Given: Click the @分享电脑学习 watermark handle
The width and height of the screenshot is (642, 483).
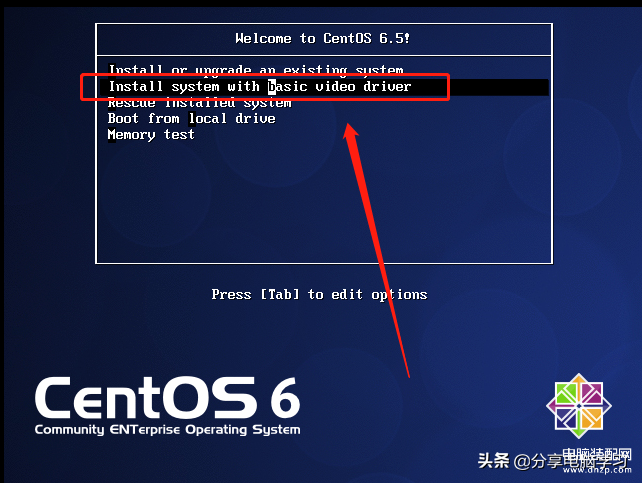Looking at the screenshot, I should point(571,461).
